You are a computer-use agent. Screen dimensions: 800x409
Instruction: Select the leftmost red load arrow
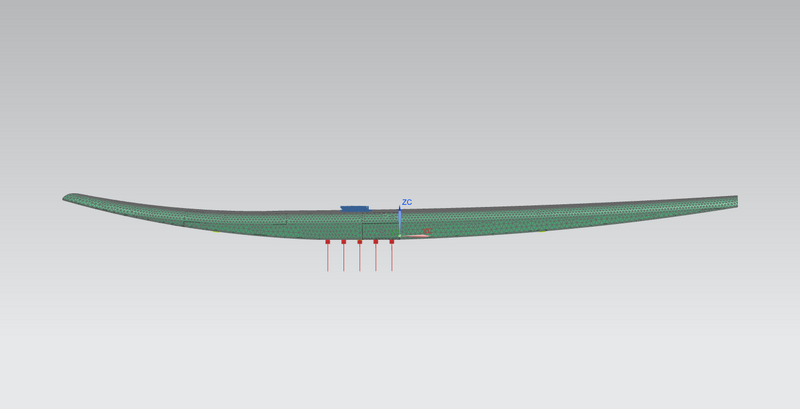pyautogui.click(x=328, y=255)
